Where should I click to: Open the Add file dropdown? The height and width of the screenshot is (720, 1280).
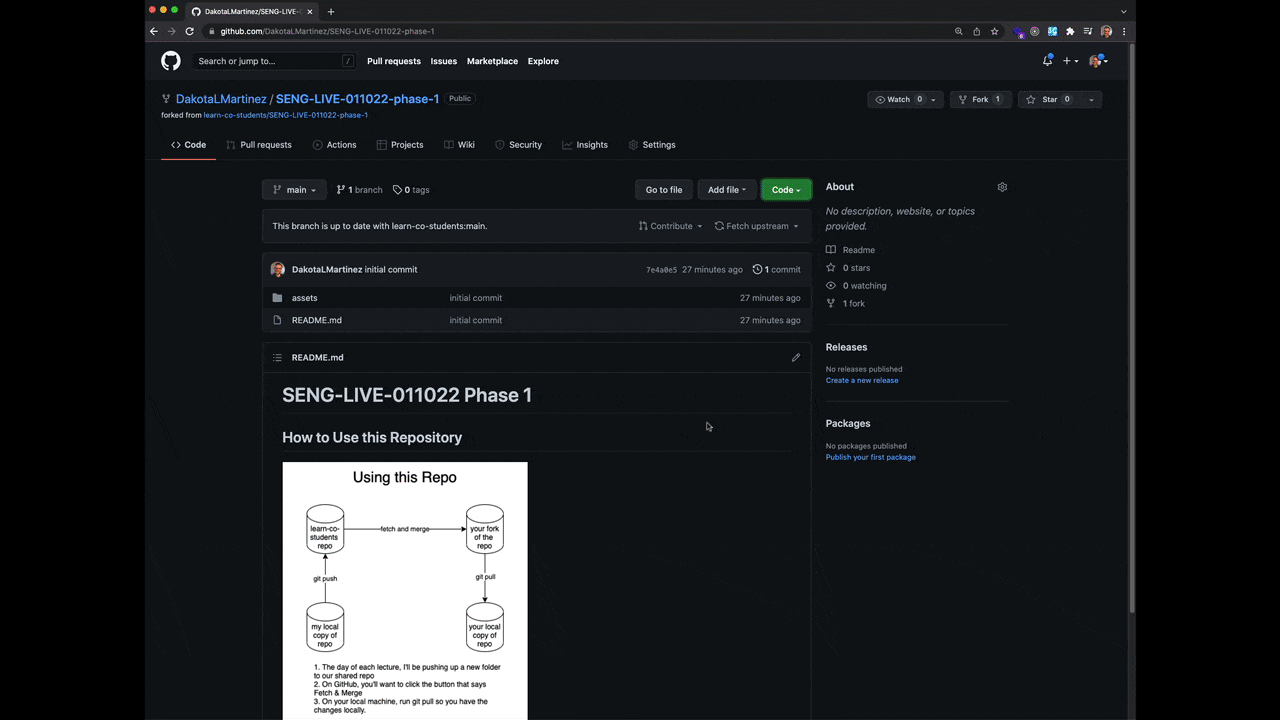coord(726,189)
